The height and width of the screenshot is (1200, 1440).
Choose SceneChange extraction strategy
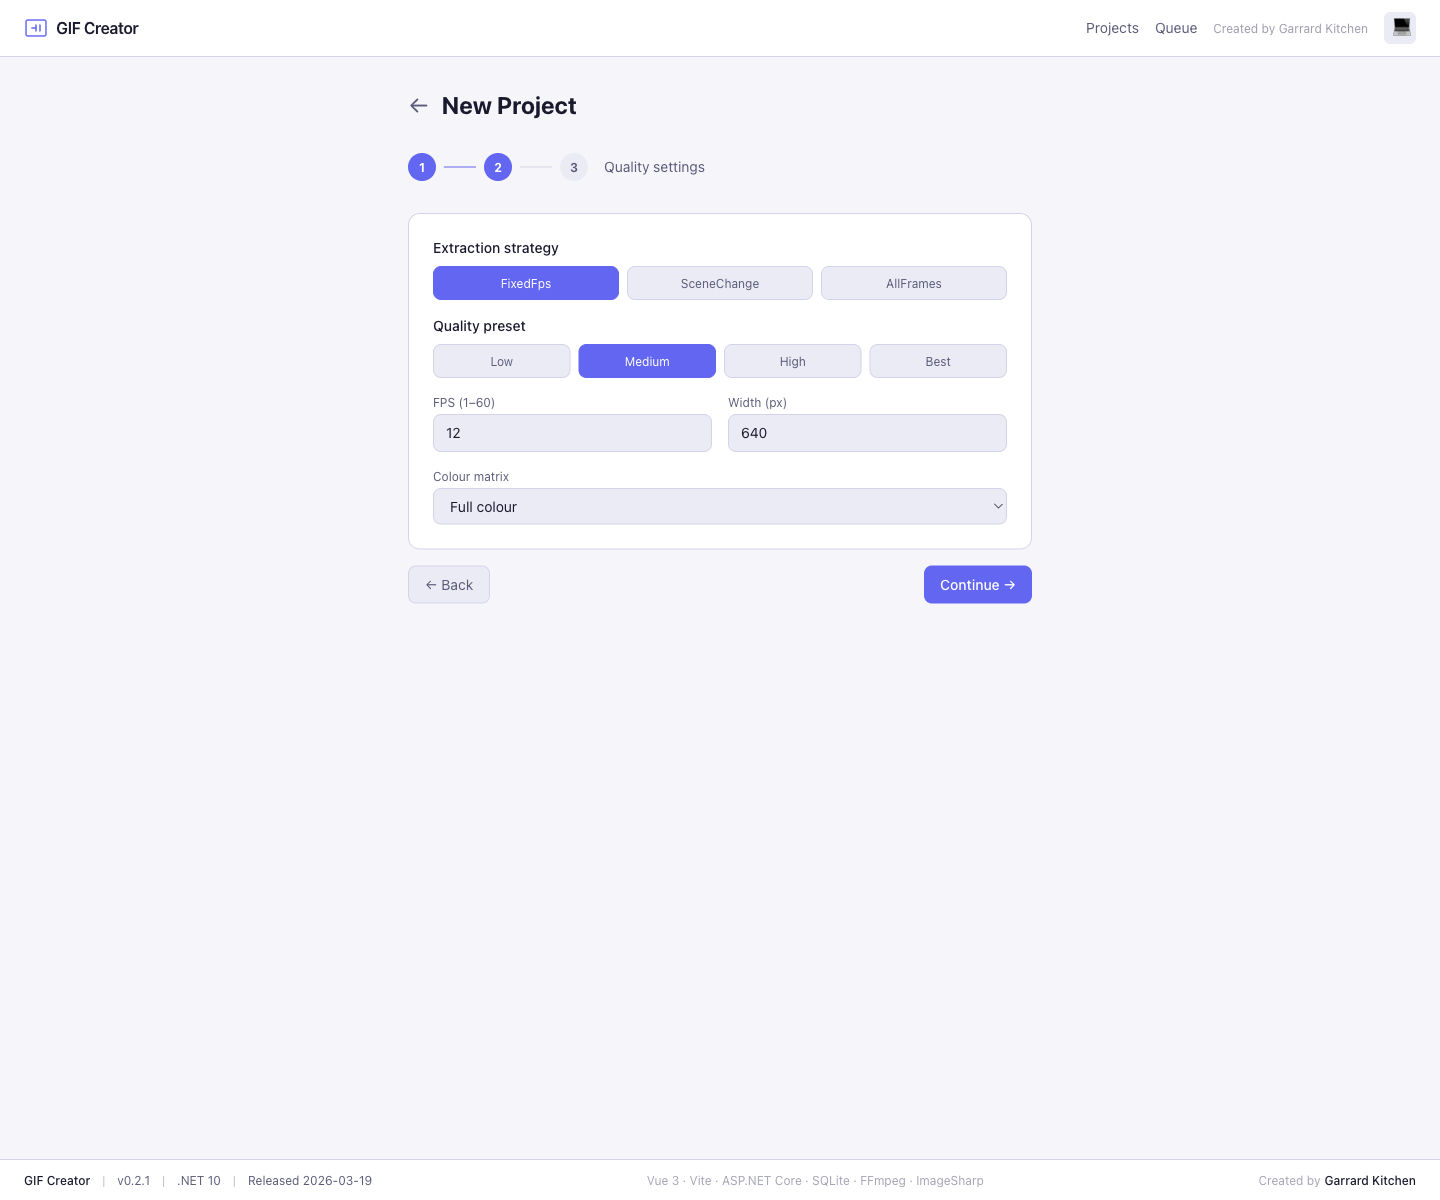(x=720, y=283)
